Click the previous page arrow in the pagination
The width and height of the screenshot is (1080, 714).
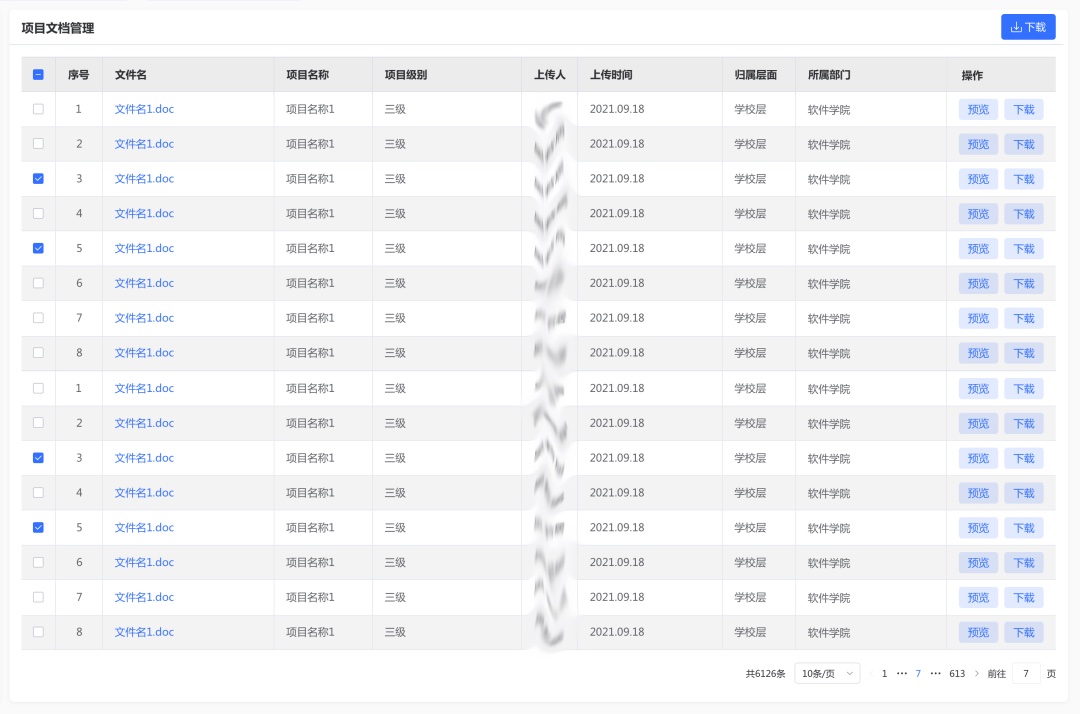pyautogui.click(x=870, y=674)
